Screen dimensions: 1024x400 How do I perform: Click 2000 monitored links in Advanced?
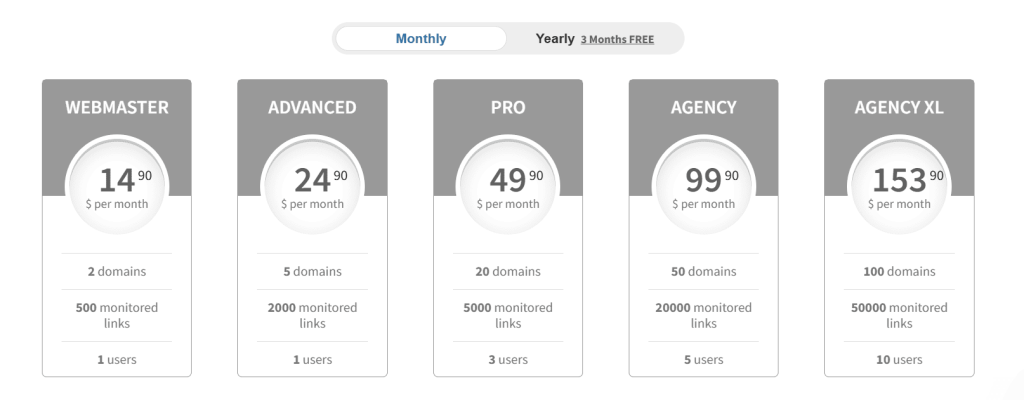(312, 315)
